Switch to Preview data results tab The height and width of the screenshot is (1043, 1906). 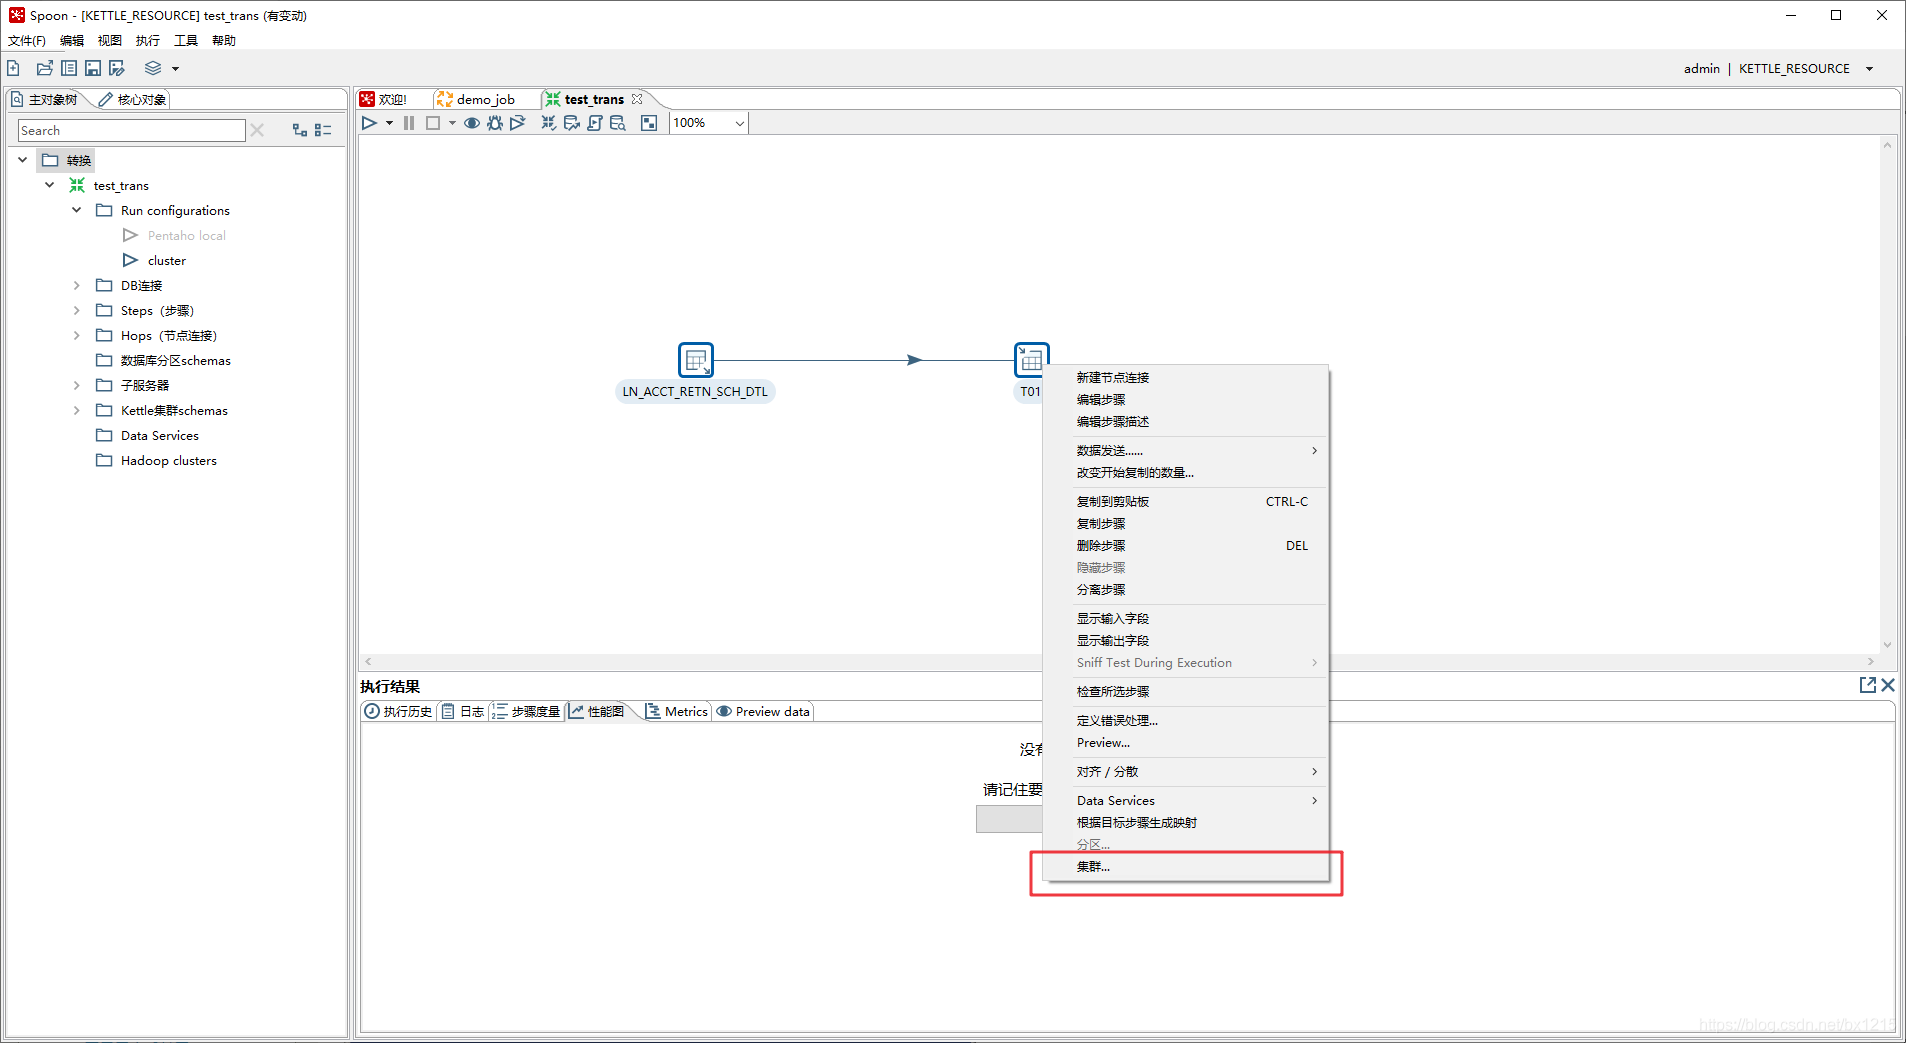763,711
